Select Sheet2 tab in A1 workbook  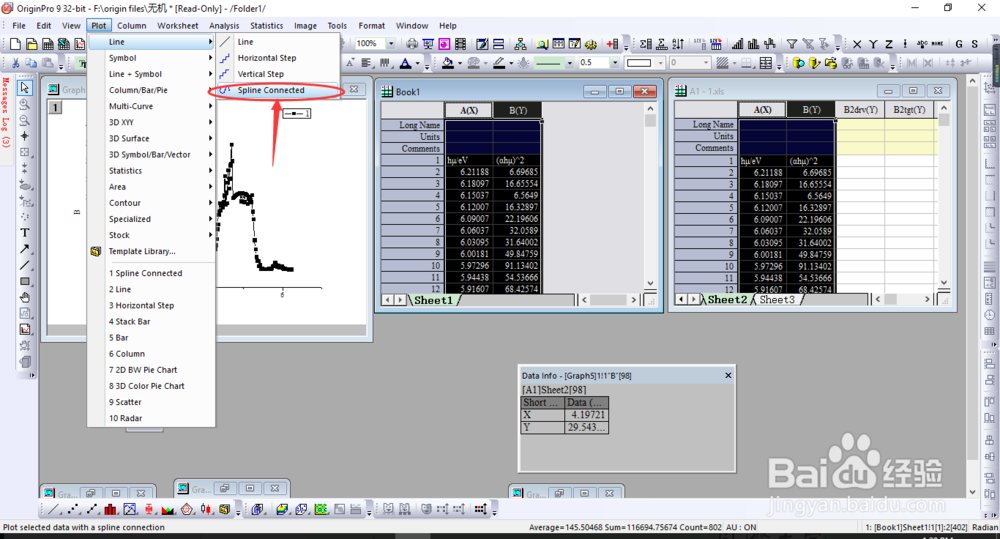click(727, 299)
